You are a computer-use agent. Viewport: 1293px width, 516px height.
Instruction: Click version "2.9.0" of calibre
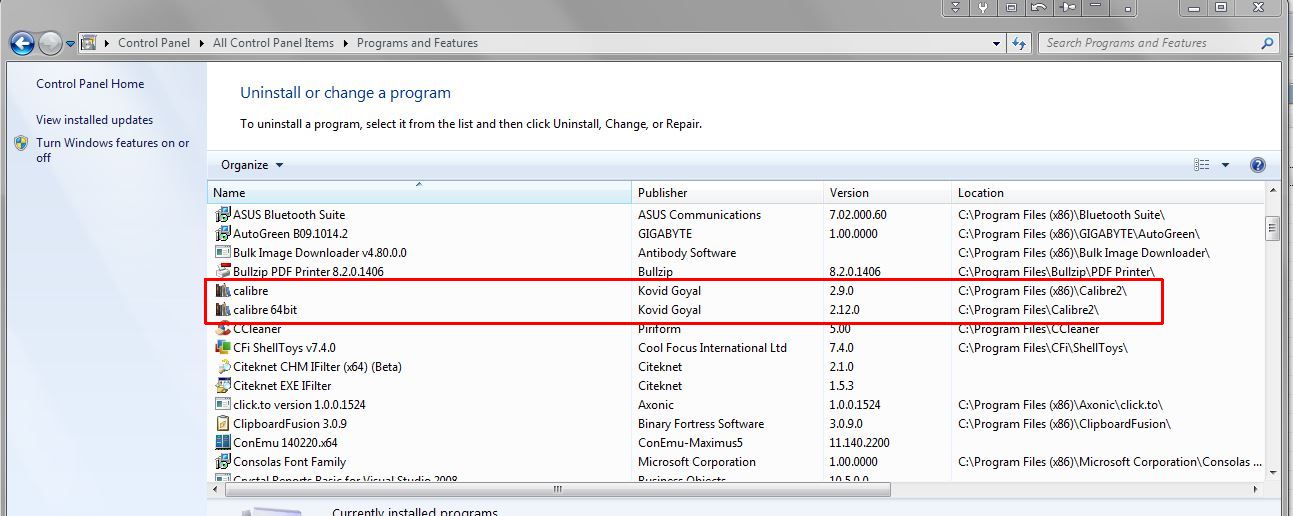[843, 291]
